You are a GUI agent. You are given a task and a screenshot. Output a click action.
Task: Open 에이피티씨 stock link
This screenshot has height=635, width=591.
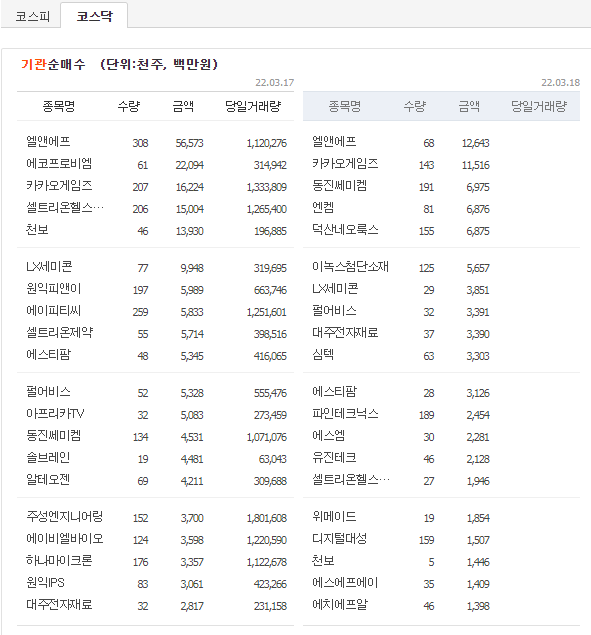tap(53, 310)
